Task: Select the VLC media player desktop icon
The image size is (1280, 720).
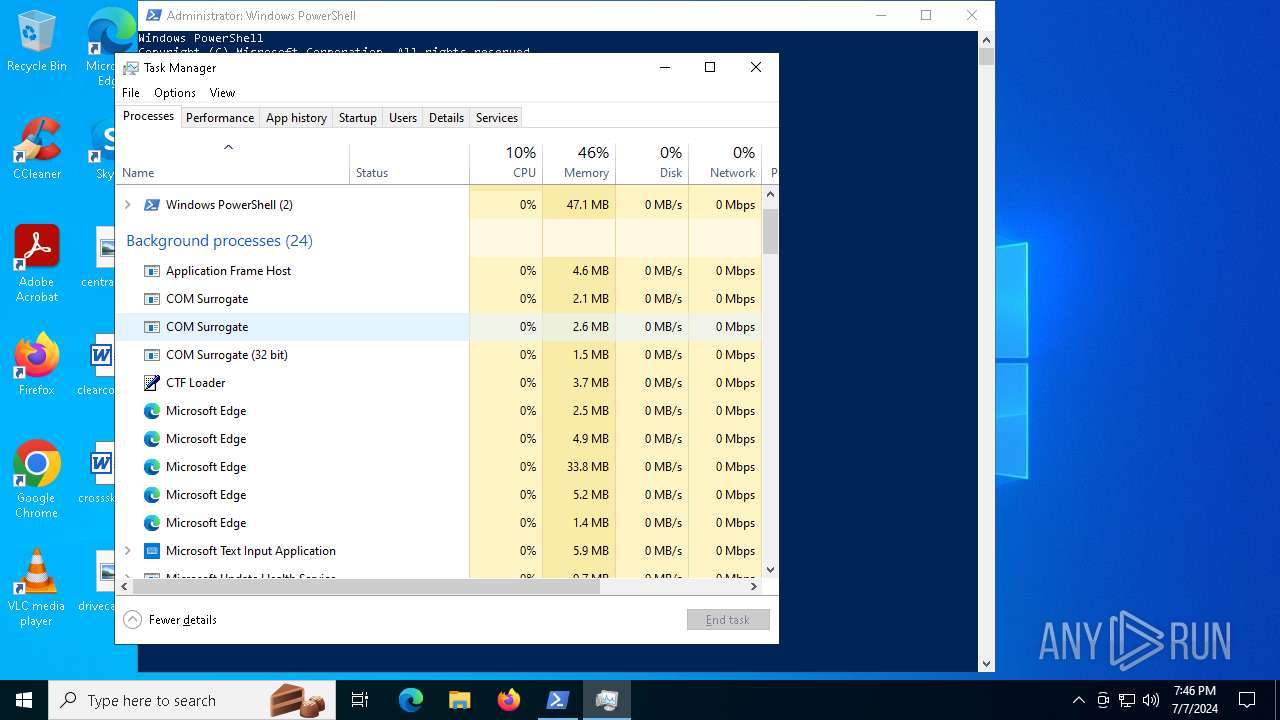Action: [37, 588]
